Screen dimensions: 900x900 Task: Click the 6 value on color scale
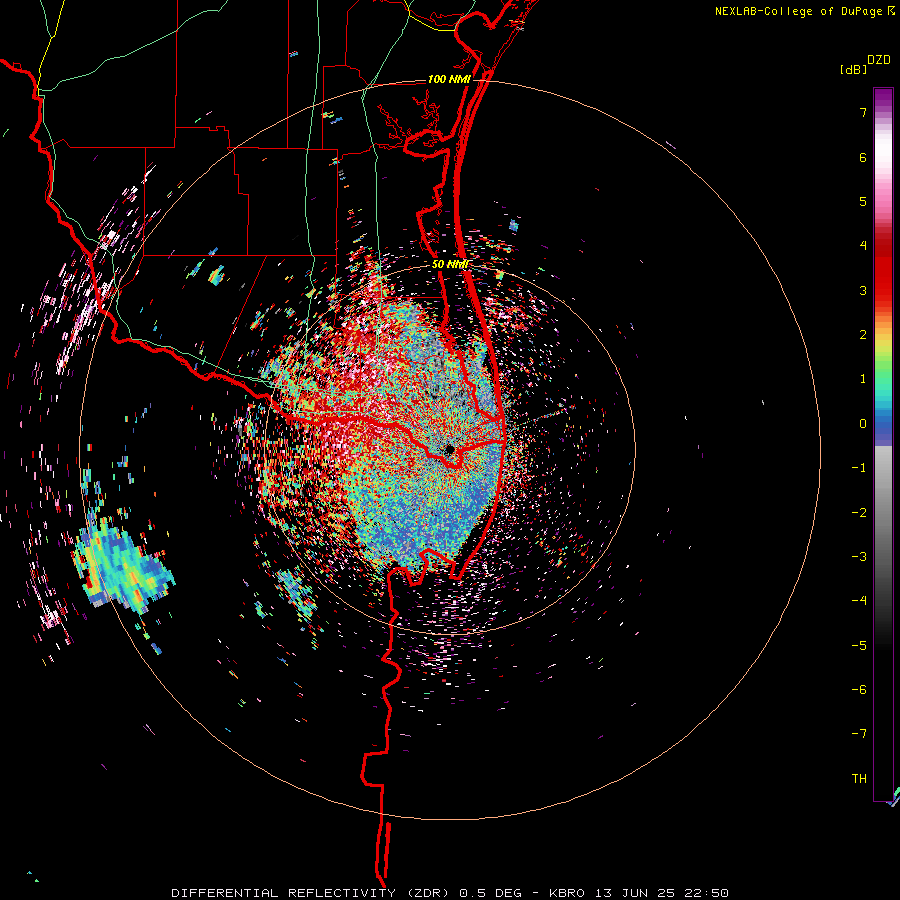(x=863, y=157)
